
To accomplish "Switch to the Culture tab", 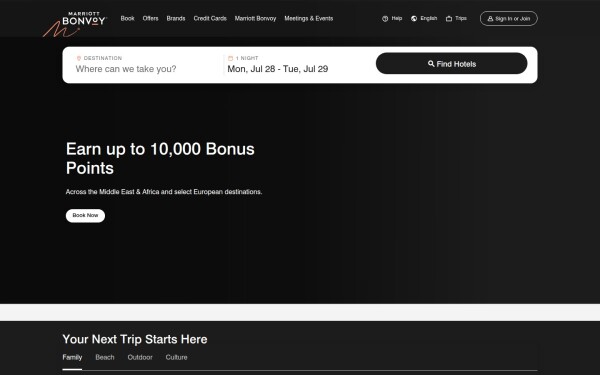I will 176,357.
